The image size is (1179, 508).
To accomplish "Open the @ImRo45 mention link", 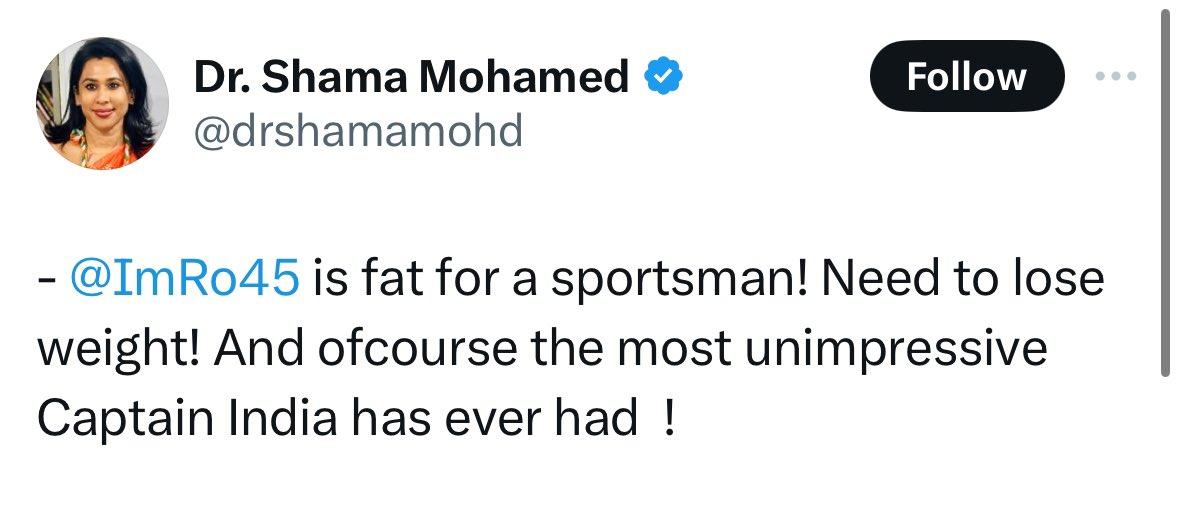I will tap(184, 281).
